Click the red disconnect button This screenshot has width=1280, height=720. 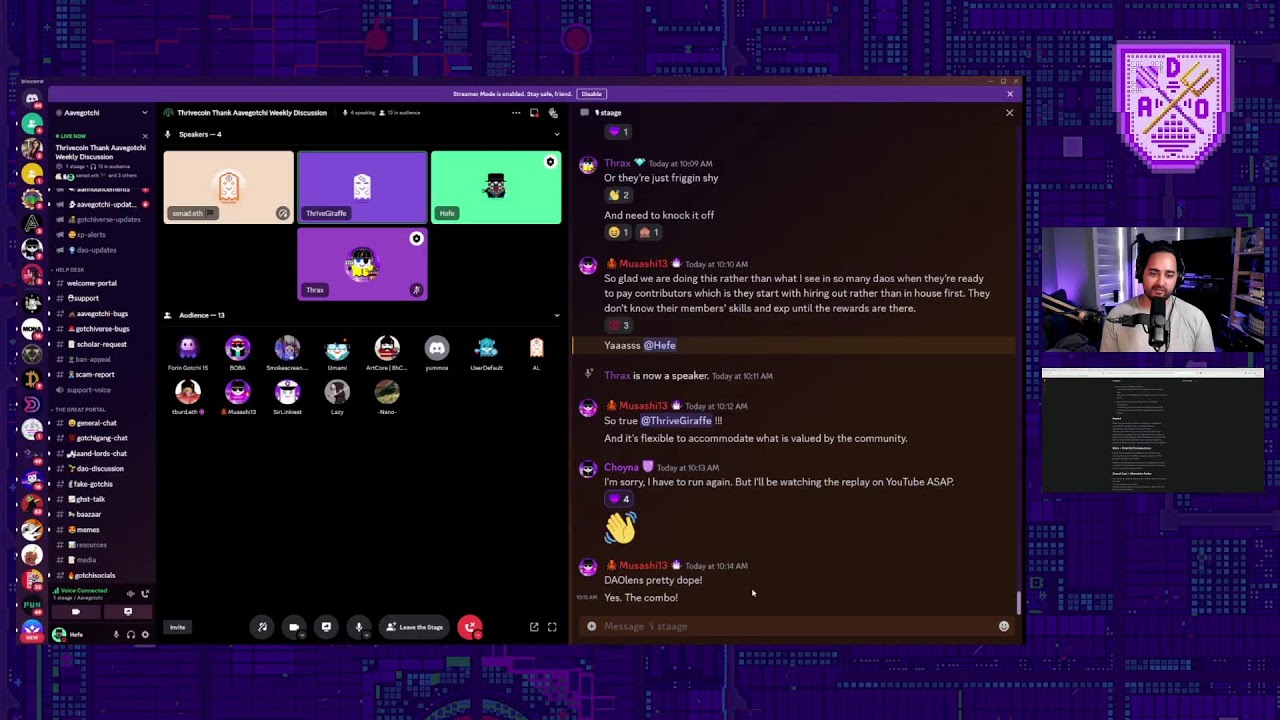click(x=470, y=627)
